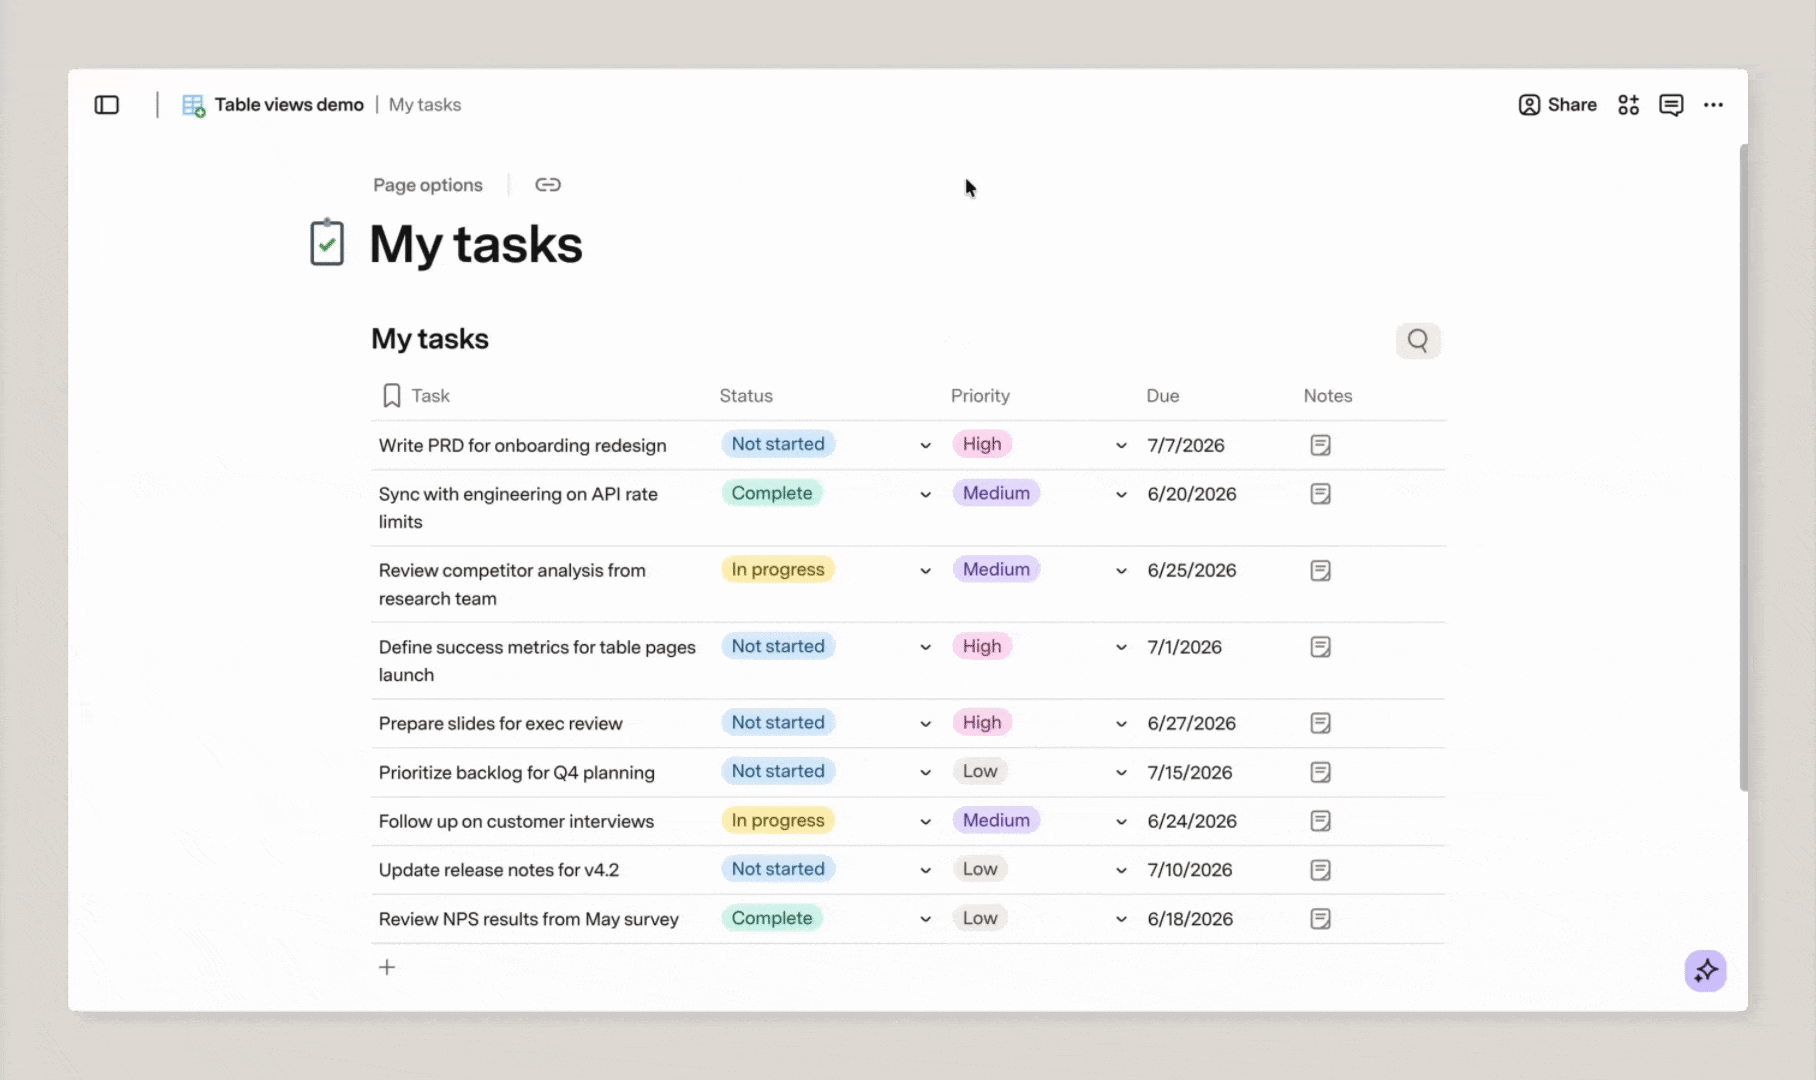This screenshot has width=1816, height=1080.
Task: Open notes icon for Review competitor analysis row
Action: [x=1320, y=570]
